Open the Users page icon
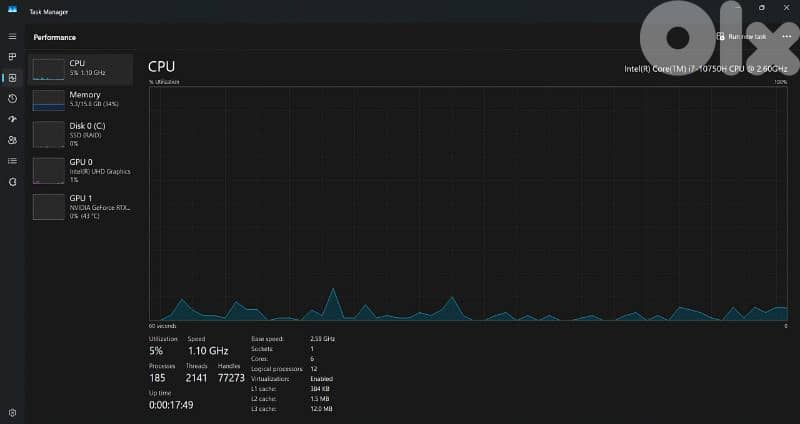 tap(12, 140)
